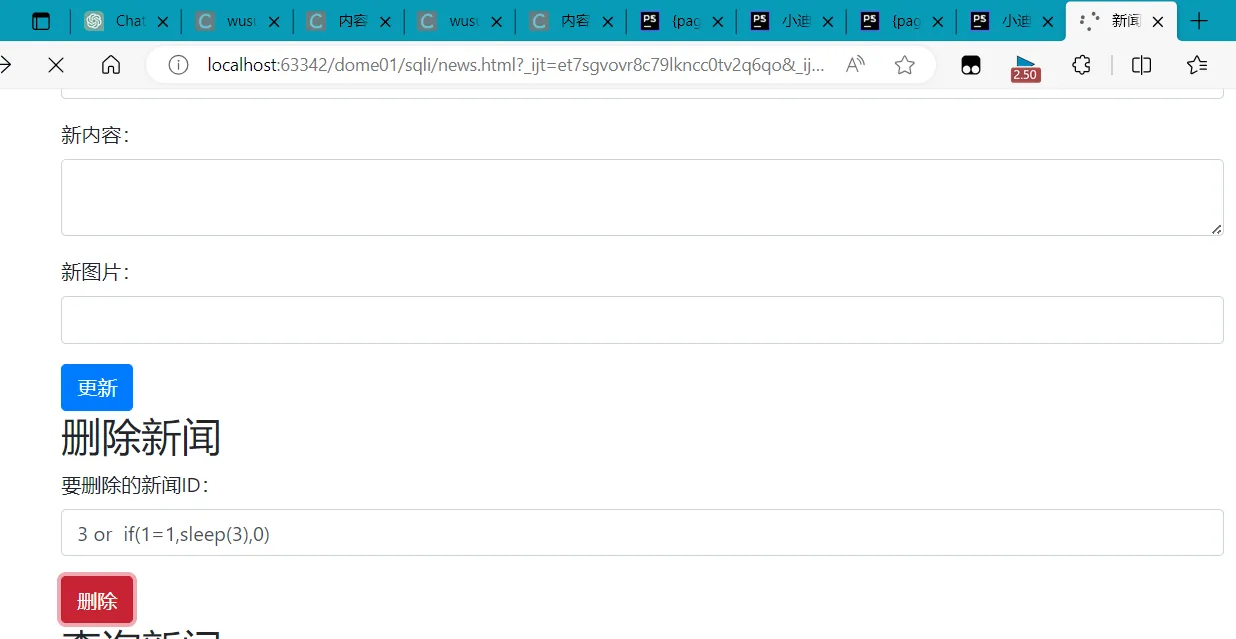Focus the 新内容 text area
Image resolution: width=1236 pixels, height=639 pixels.
tap(641, 197)
